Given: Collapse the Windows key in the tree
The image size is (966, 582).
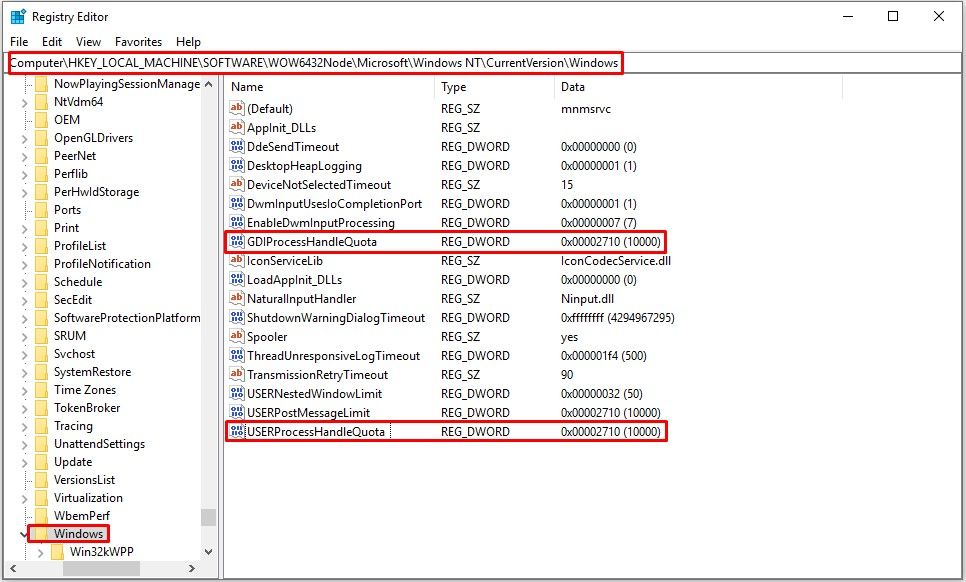Looking at the screenshot, I should [x=24, y=534].
